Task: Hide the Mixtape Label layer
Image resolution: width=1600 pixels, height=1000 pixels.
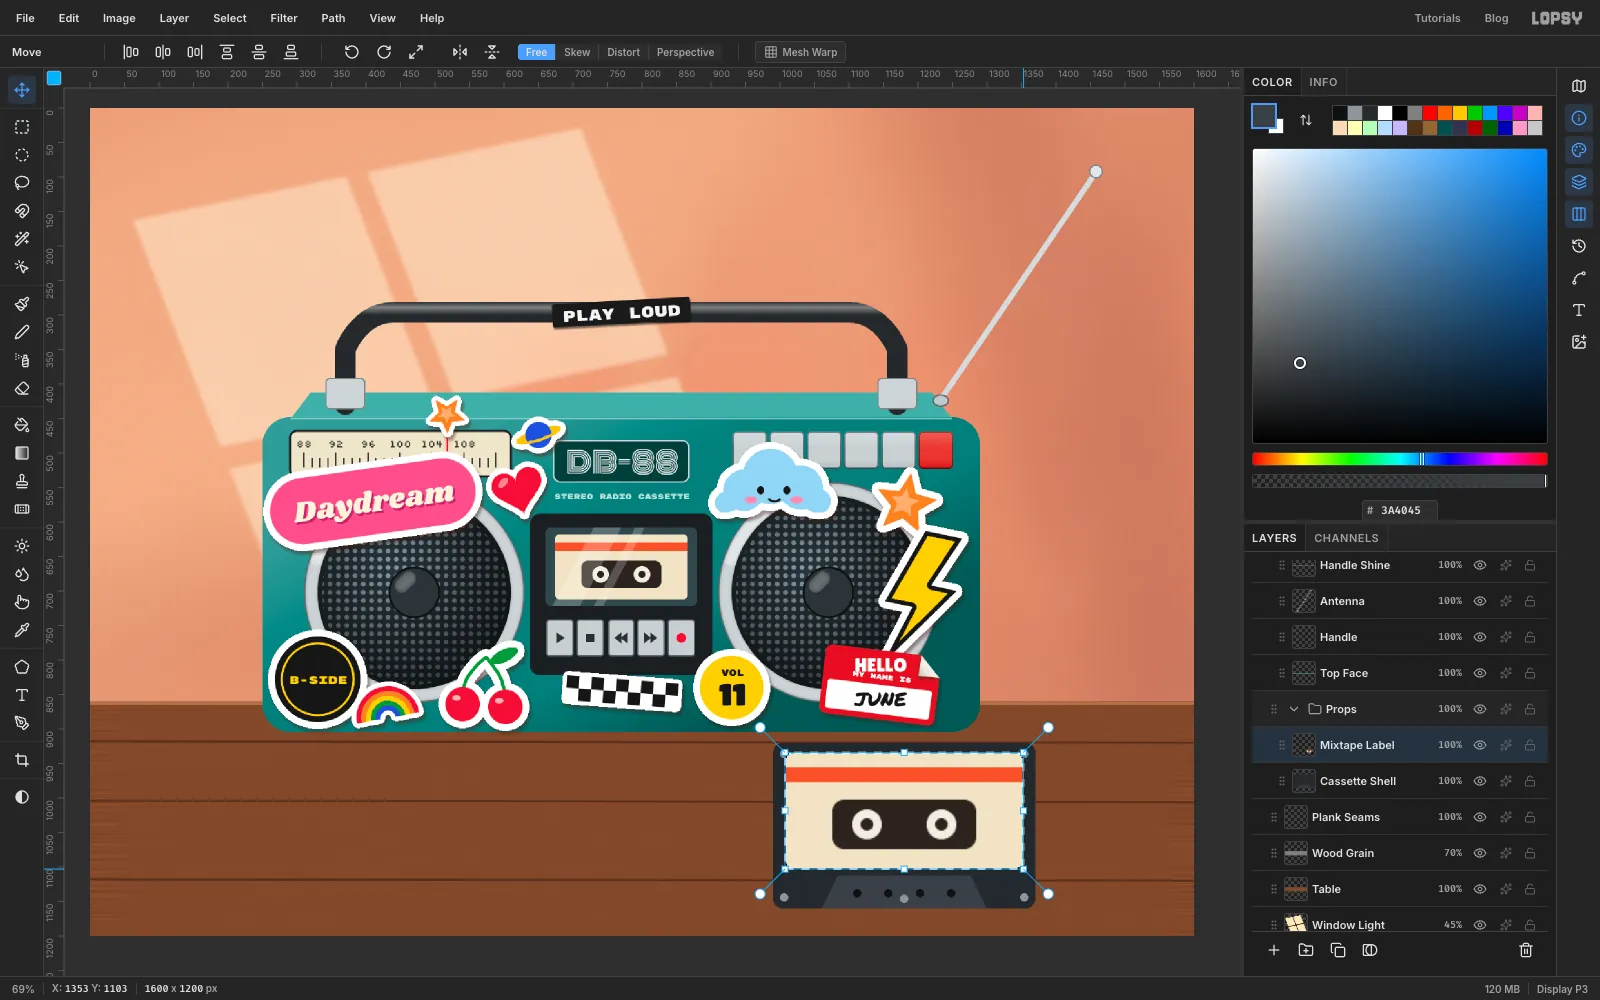Action: [x=1480, y=745]
